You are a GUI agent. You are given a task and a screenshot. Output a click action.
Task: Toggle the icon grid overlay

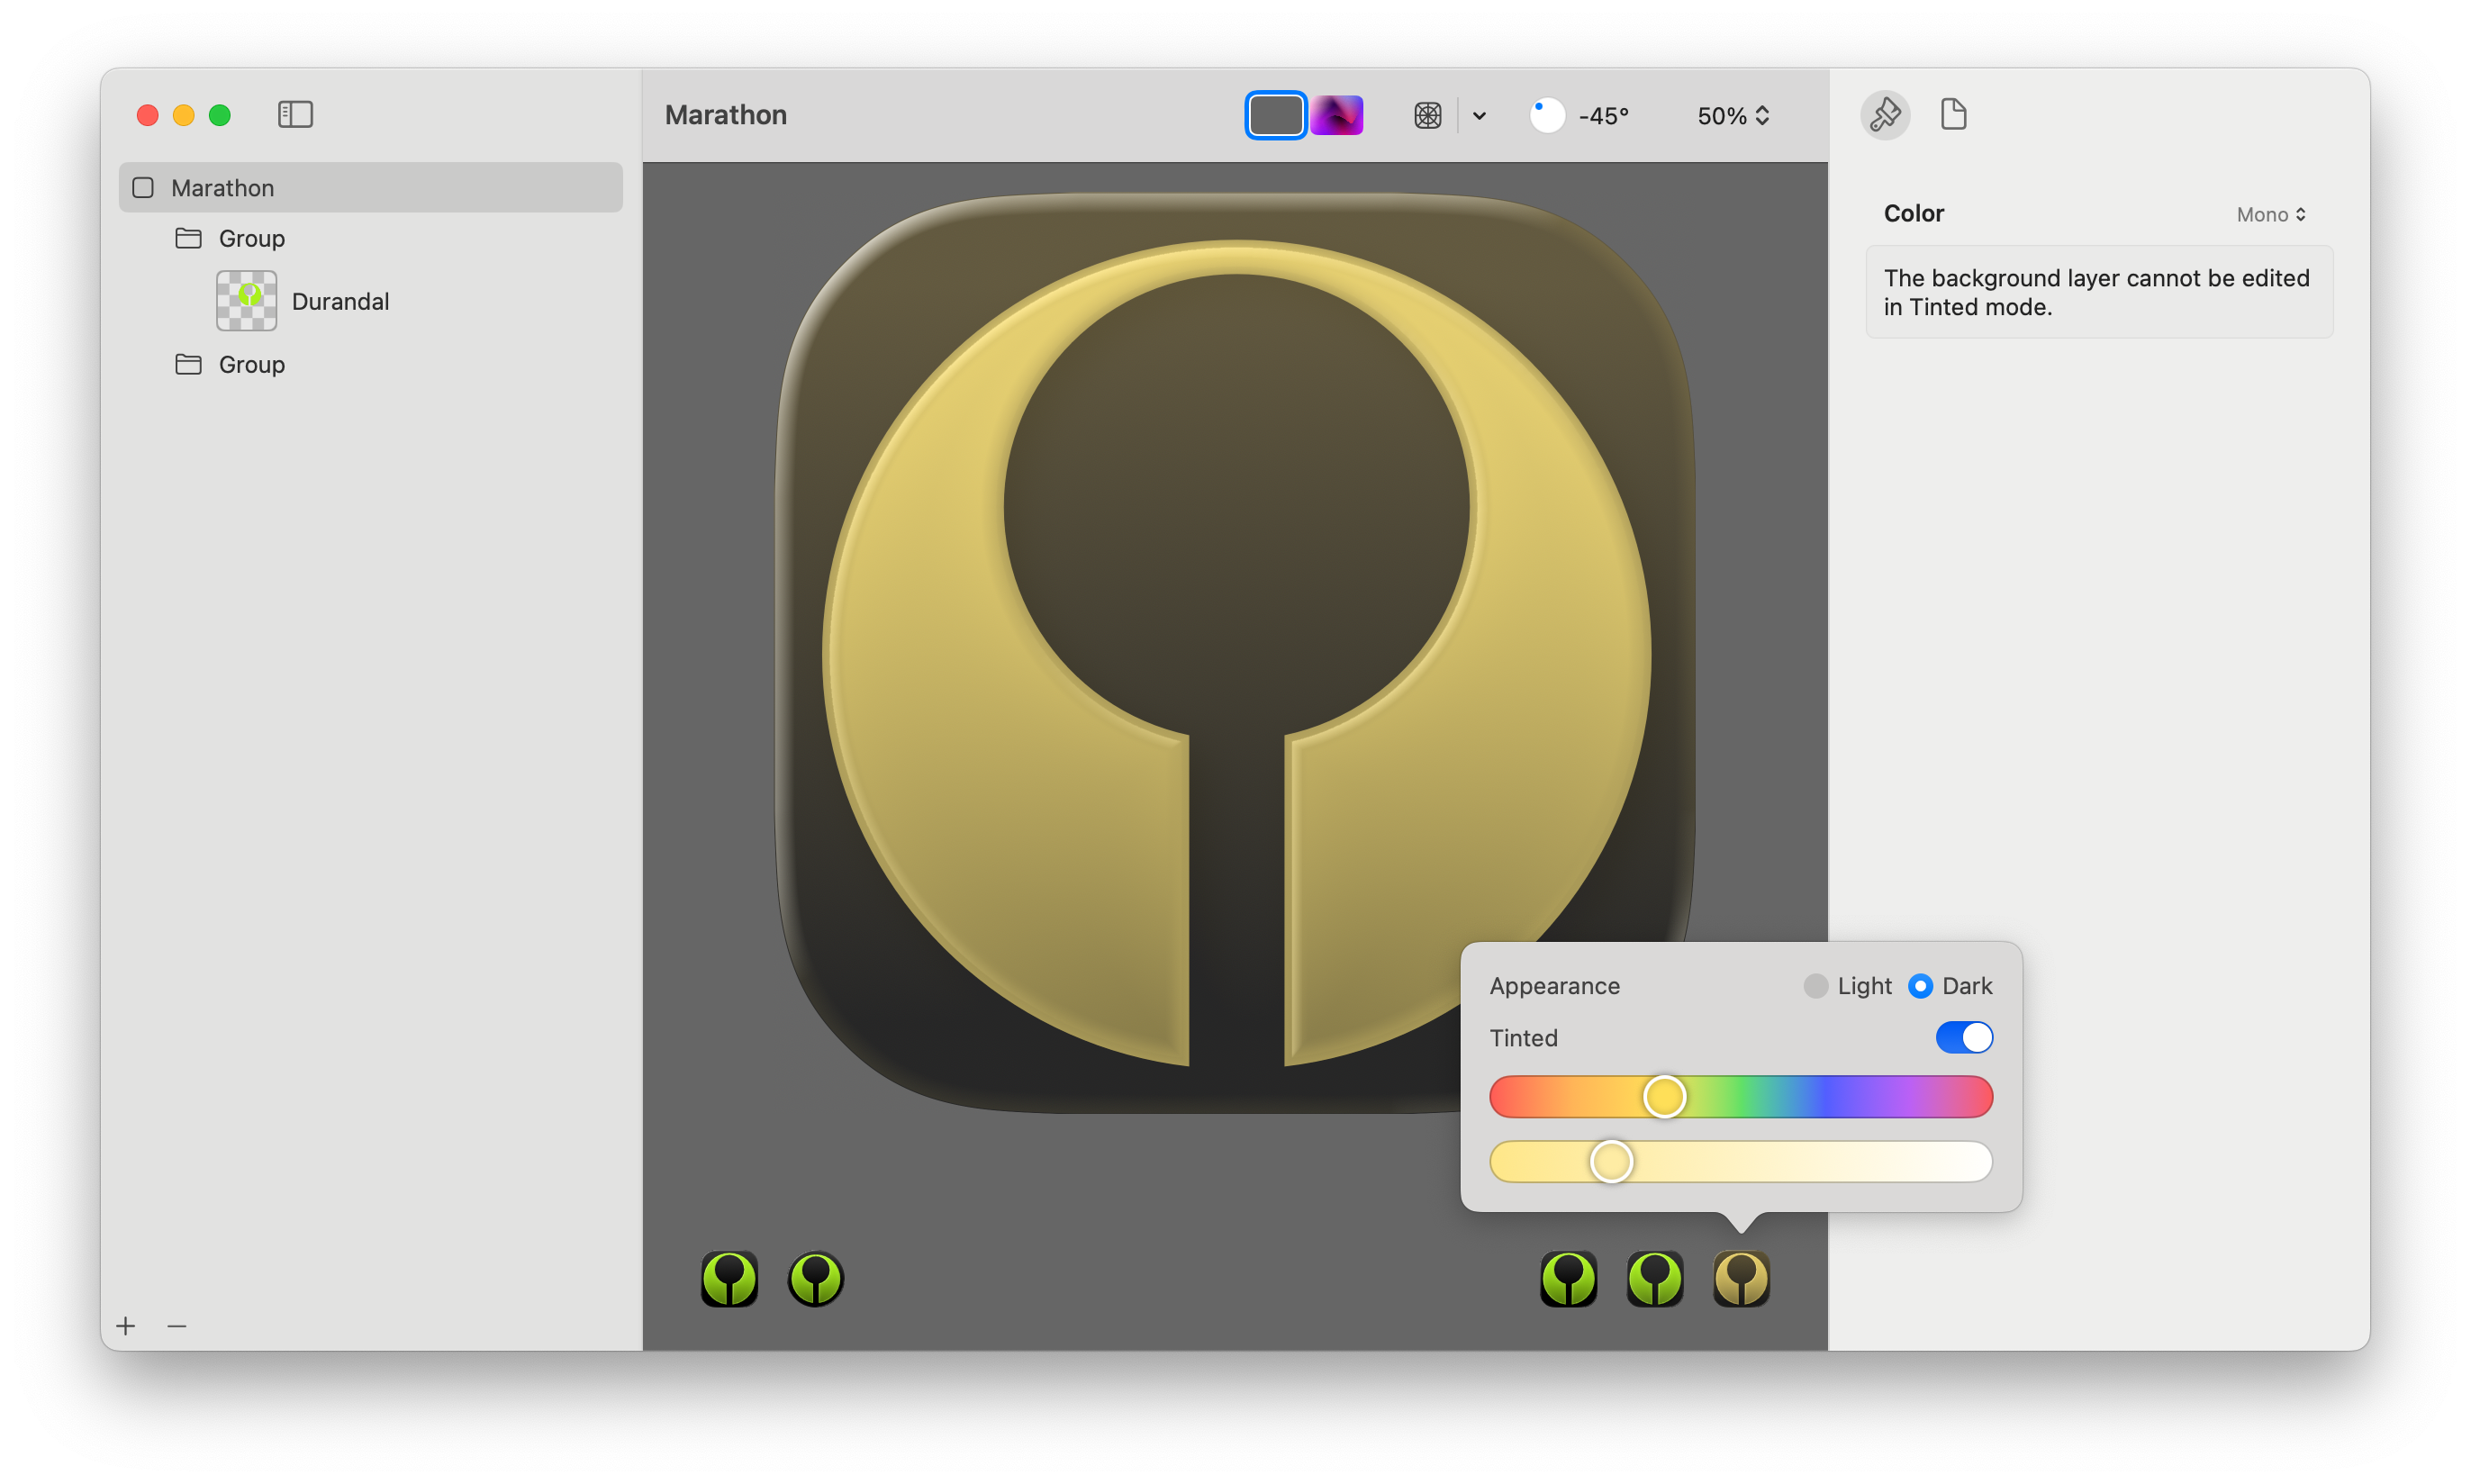(x=1427, y=116)
